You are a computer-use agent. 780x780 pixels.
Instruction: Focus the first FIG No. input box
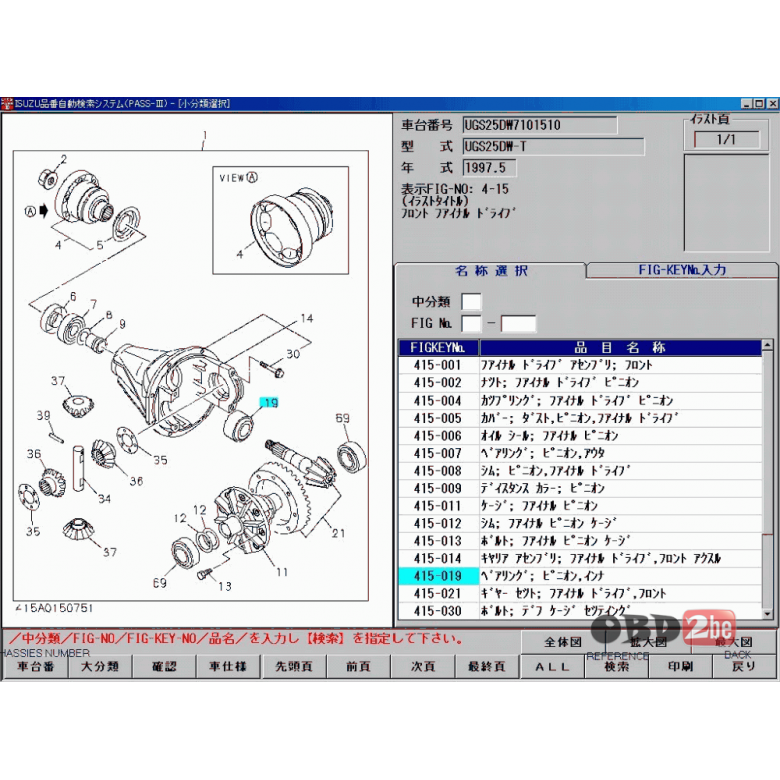(x=471, y=323)
